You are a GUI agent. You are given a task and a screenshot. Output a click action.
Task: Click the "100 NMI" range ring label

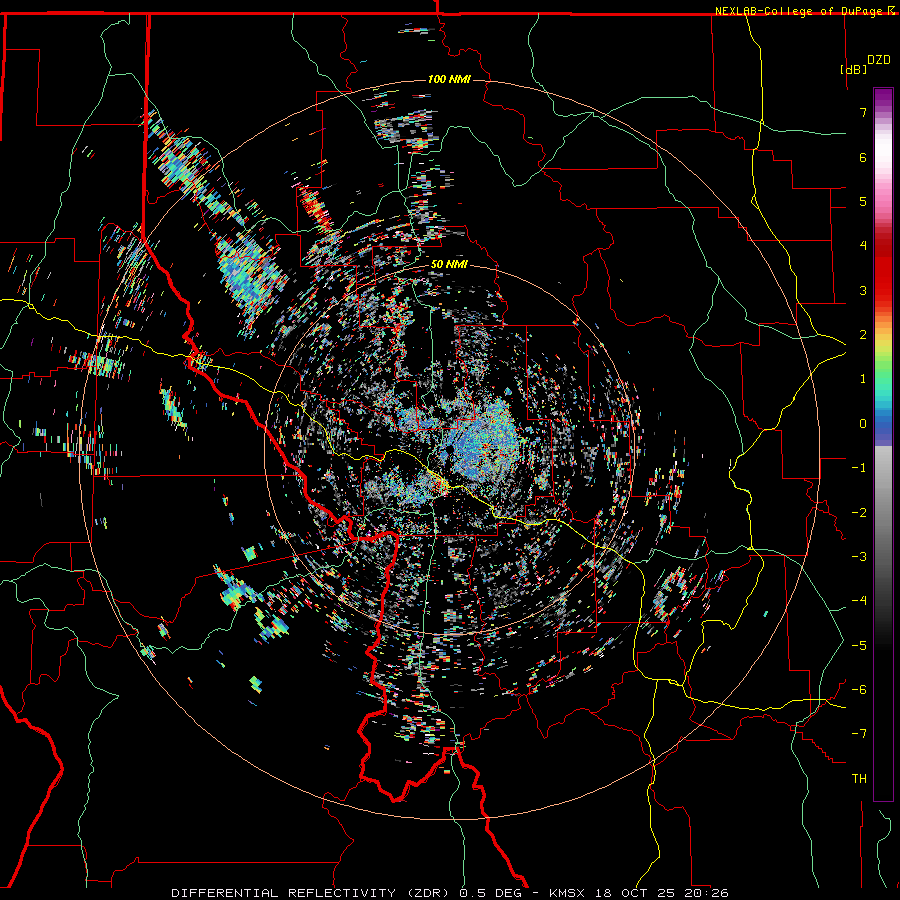coord(449,79)
